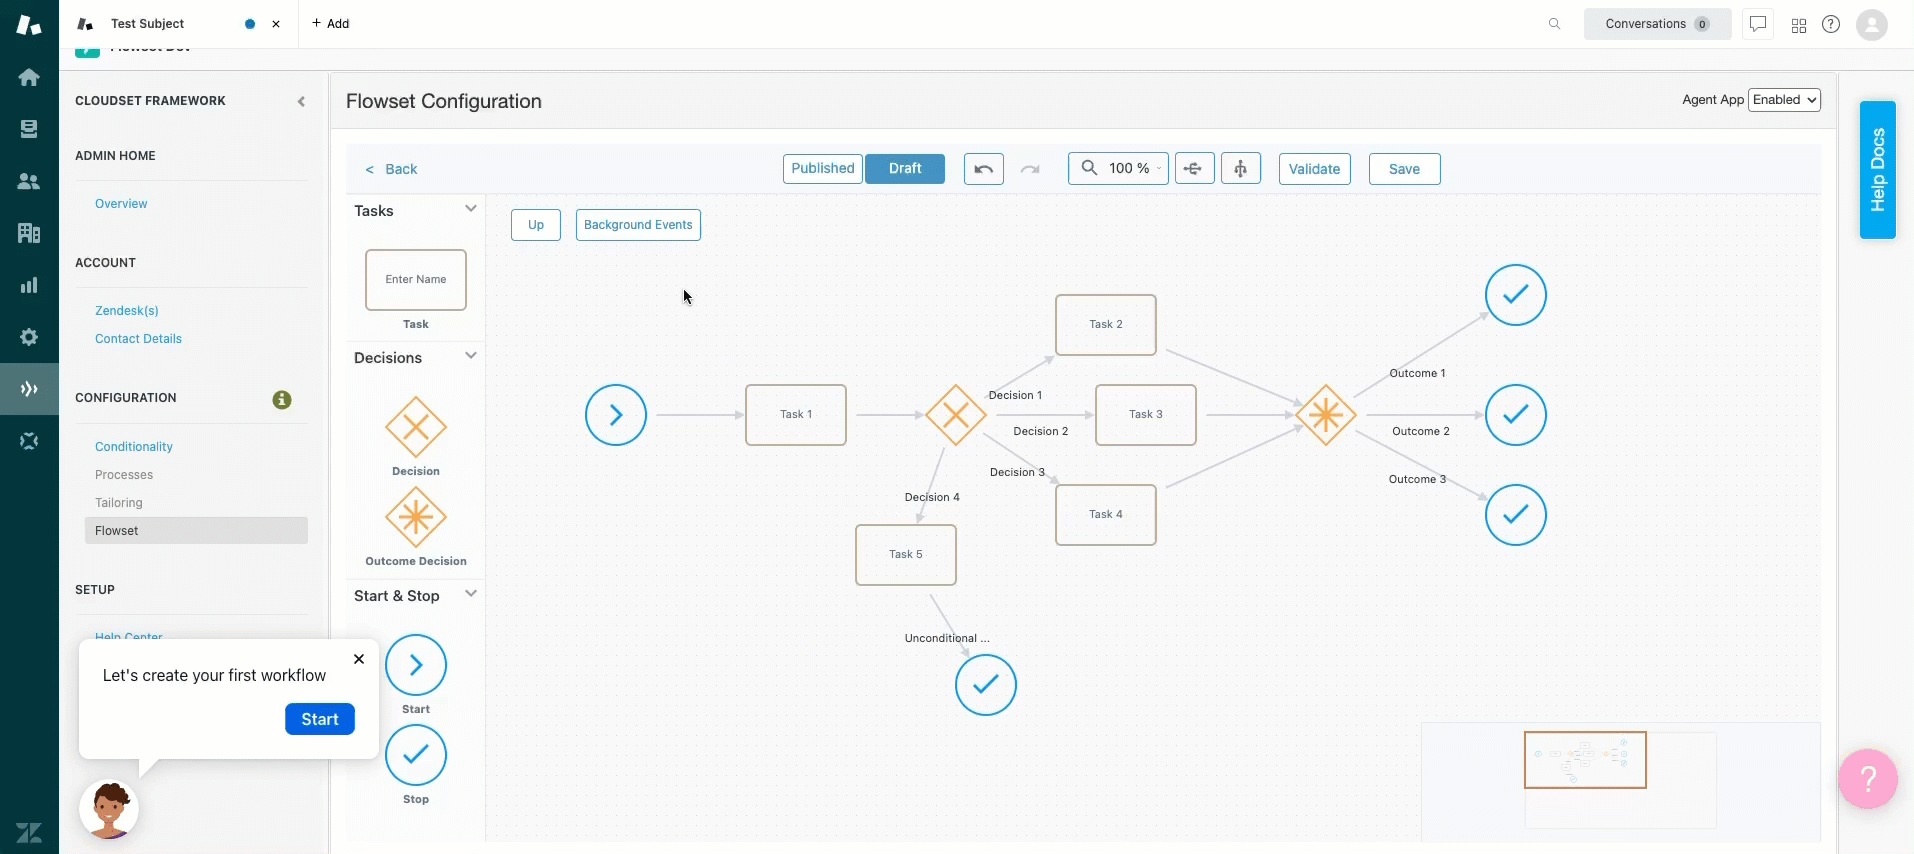Screen dimensions: 1914x854
Task: Select Flowset in configuration menu
Action: pyautogui.click(x=196, y=531)
